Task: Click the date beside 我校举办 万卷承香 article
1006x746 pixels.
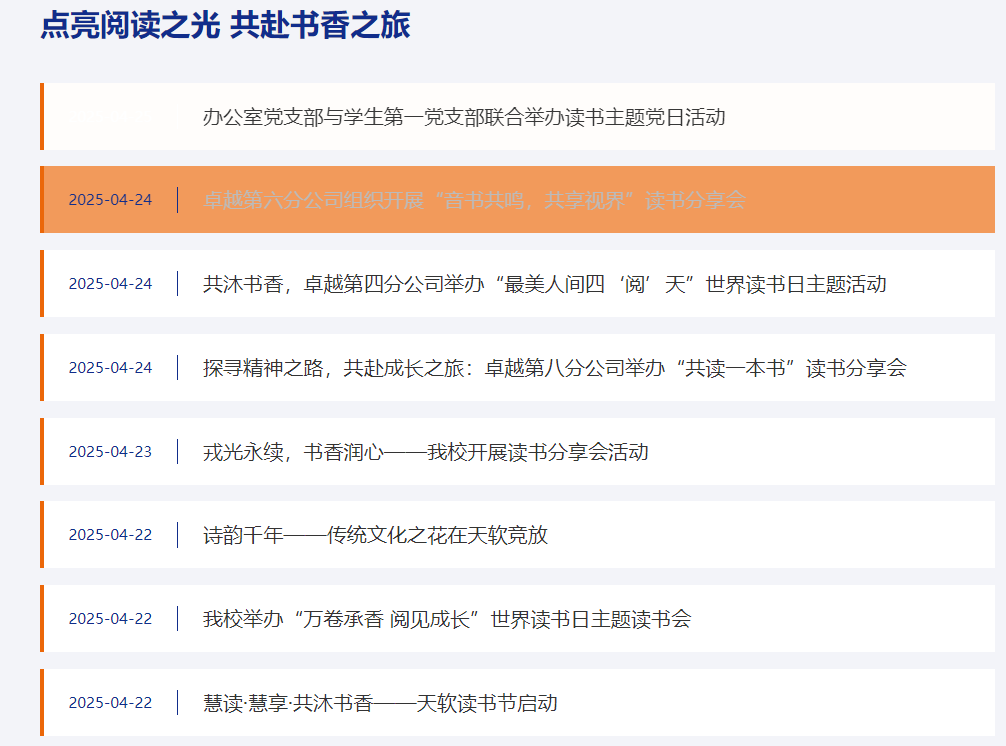Action: click(110, 619)
